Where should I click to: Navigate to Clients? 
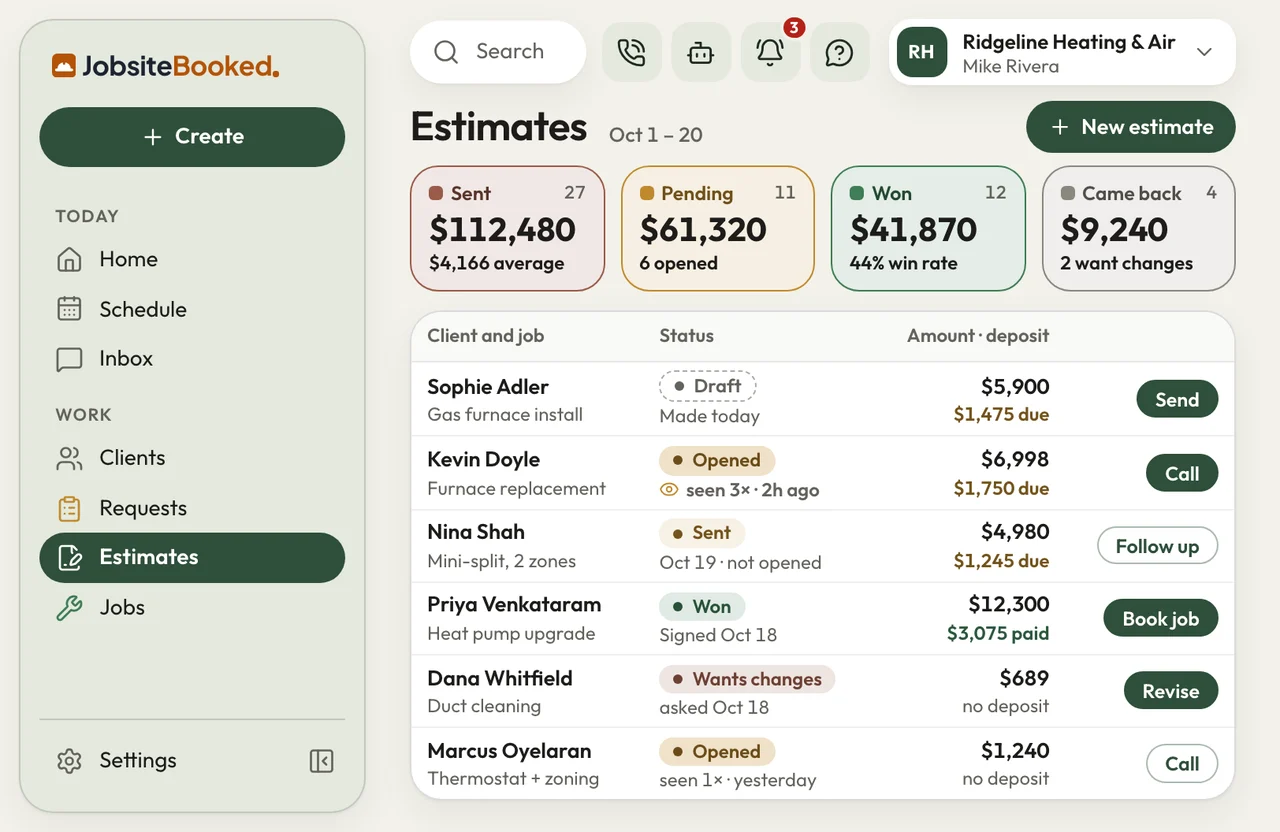[x=192, y=458]
